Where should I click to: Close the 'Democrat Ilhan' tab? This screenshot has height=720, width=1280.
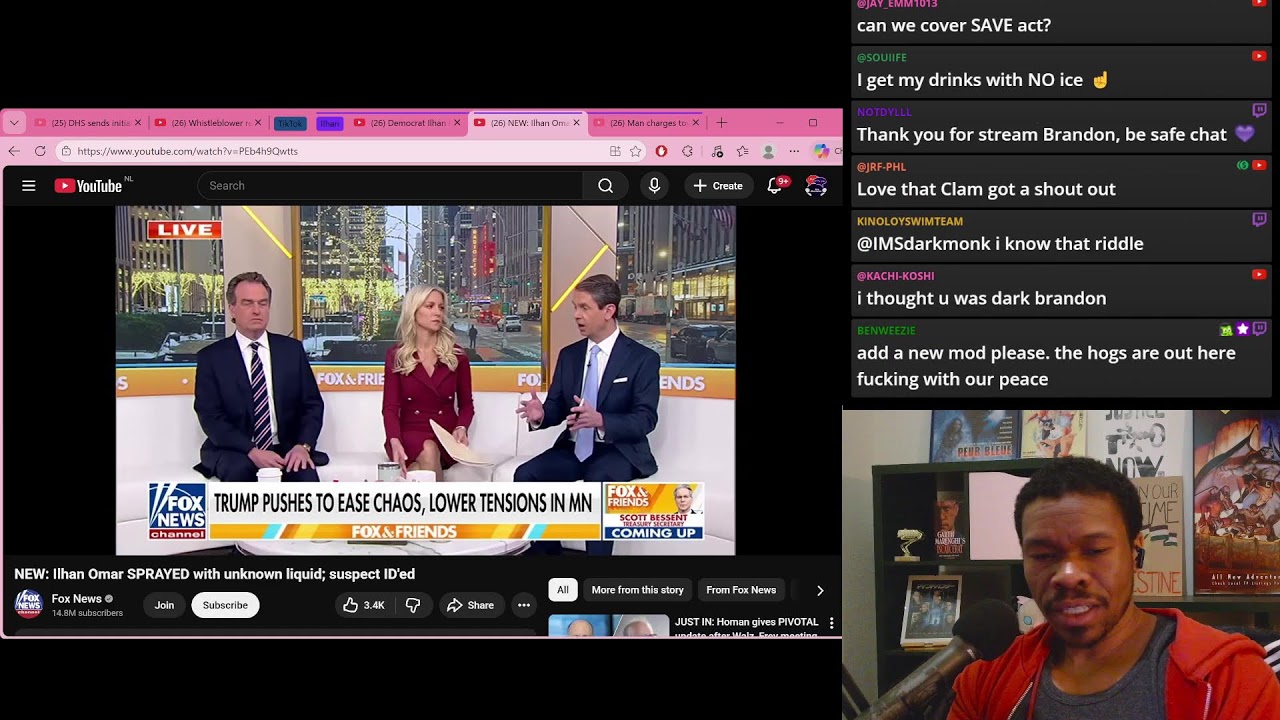(457, 123)
